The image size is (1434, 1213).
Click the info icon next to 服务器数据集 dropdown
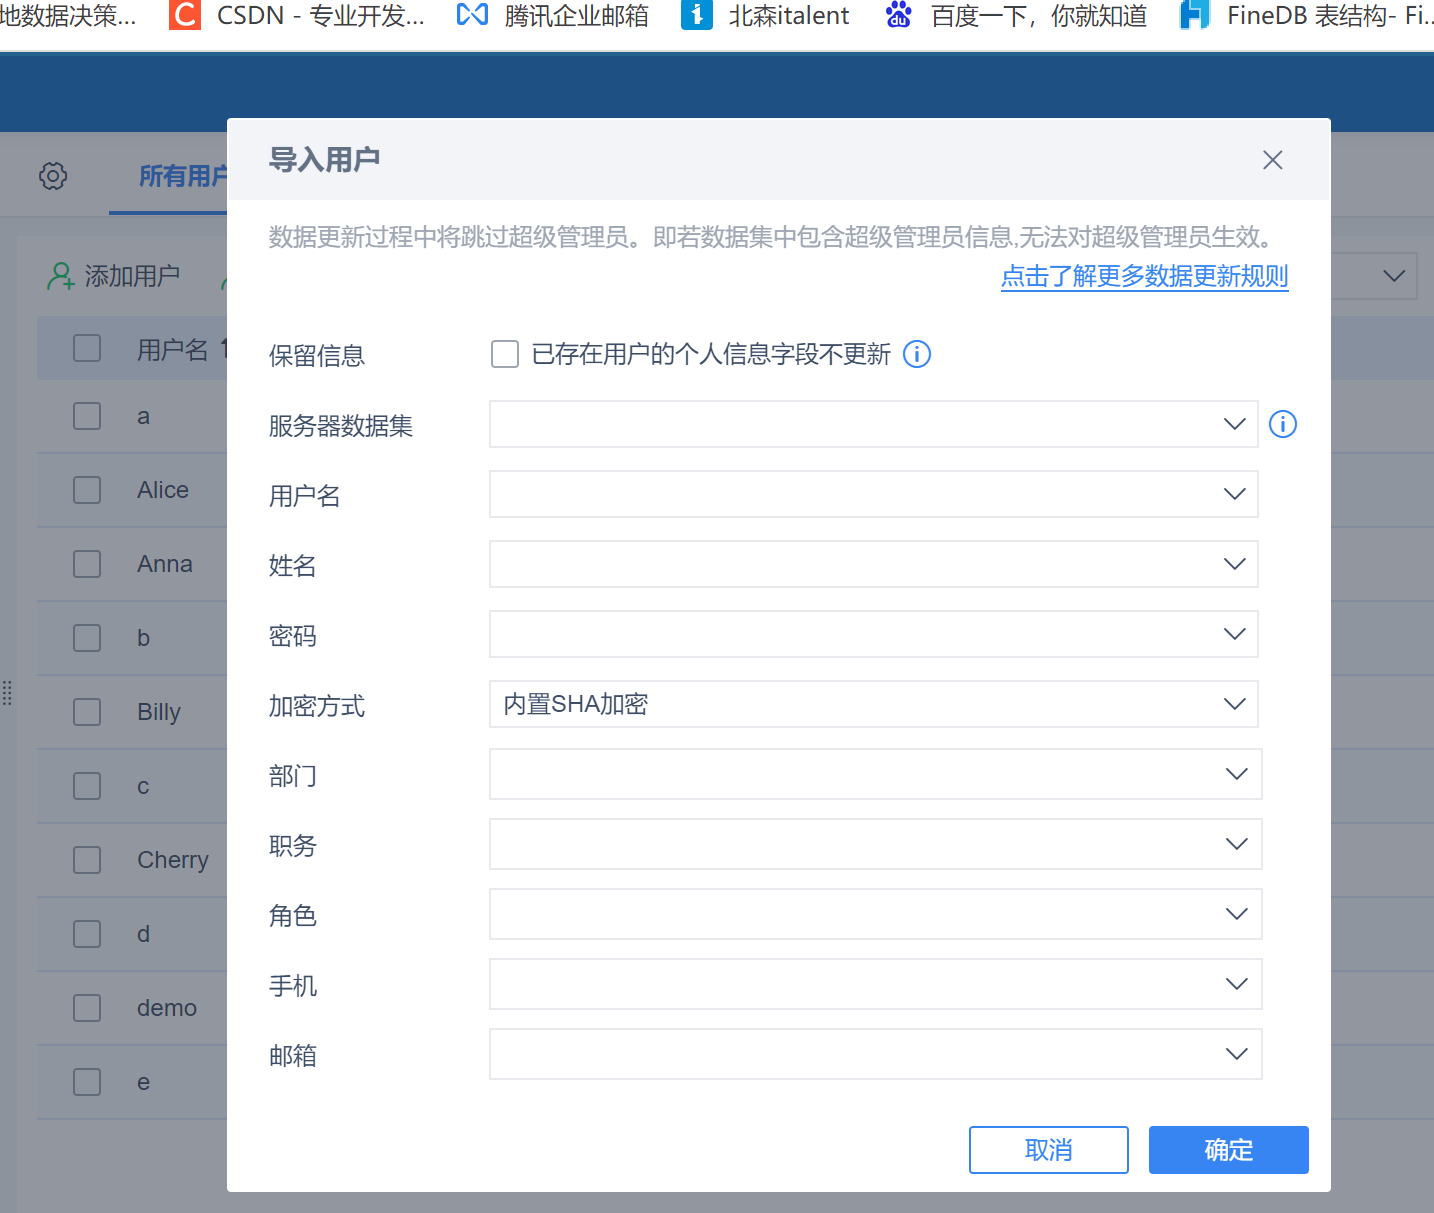(1283, 424)
